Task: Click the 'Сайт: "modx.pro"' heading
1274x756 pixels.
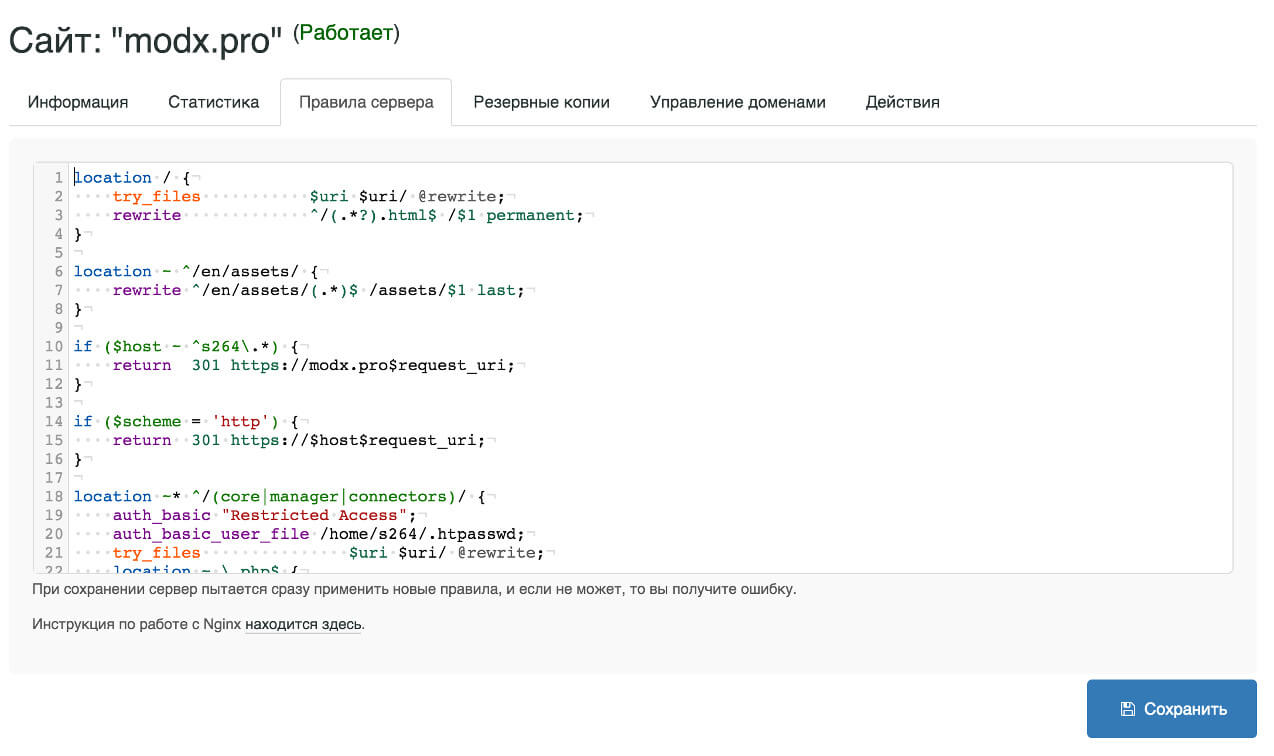Action: 146,41
